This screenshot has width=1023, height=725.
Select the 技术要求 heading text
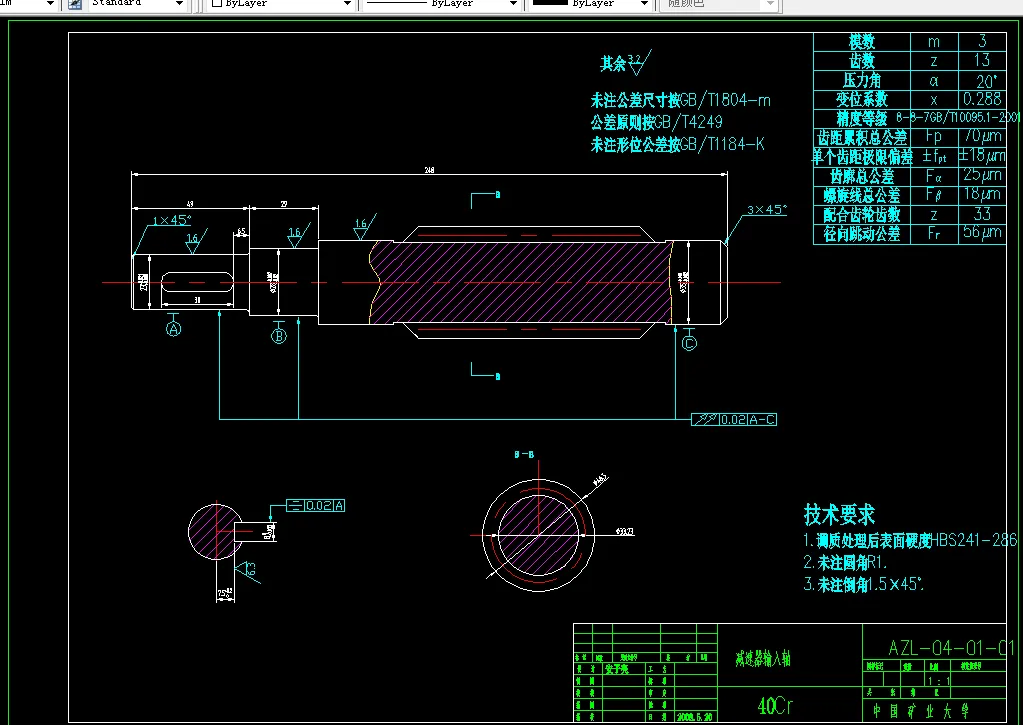point(840,515)
